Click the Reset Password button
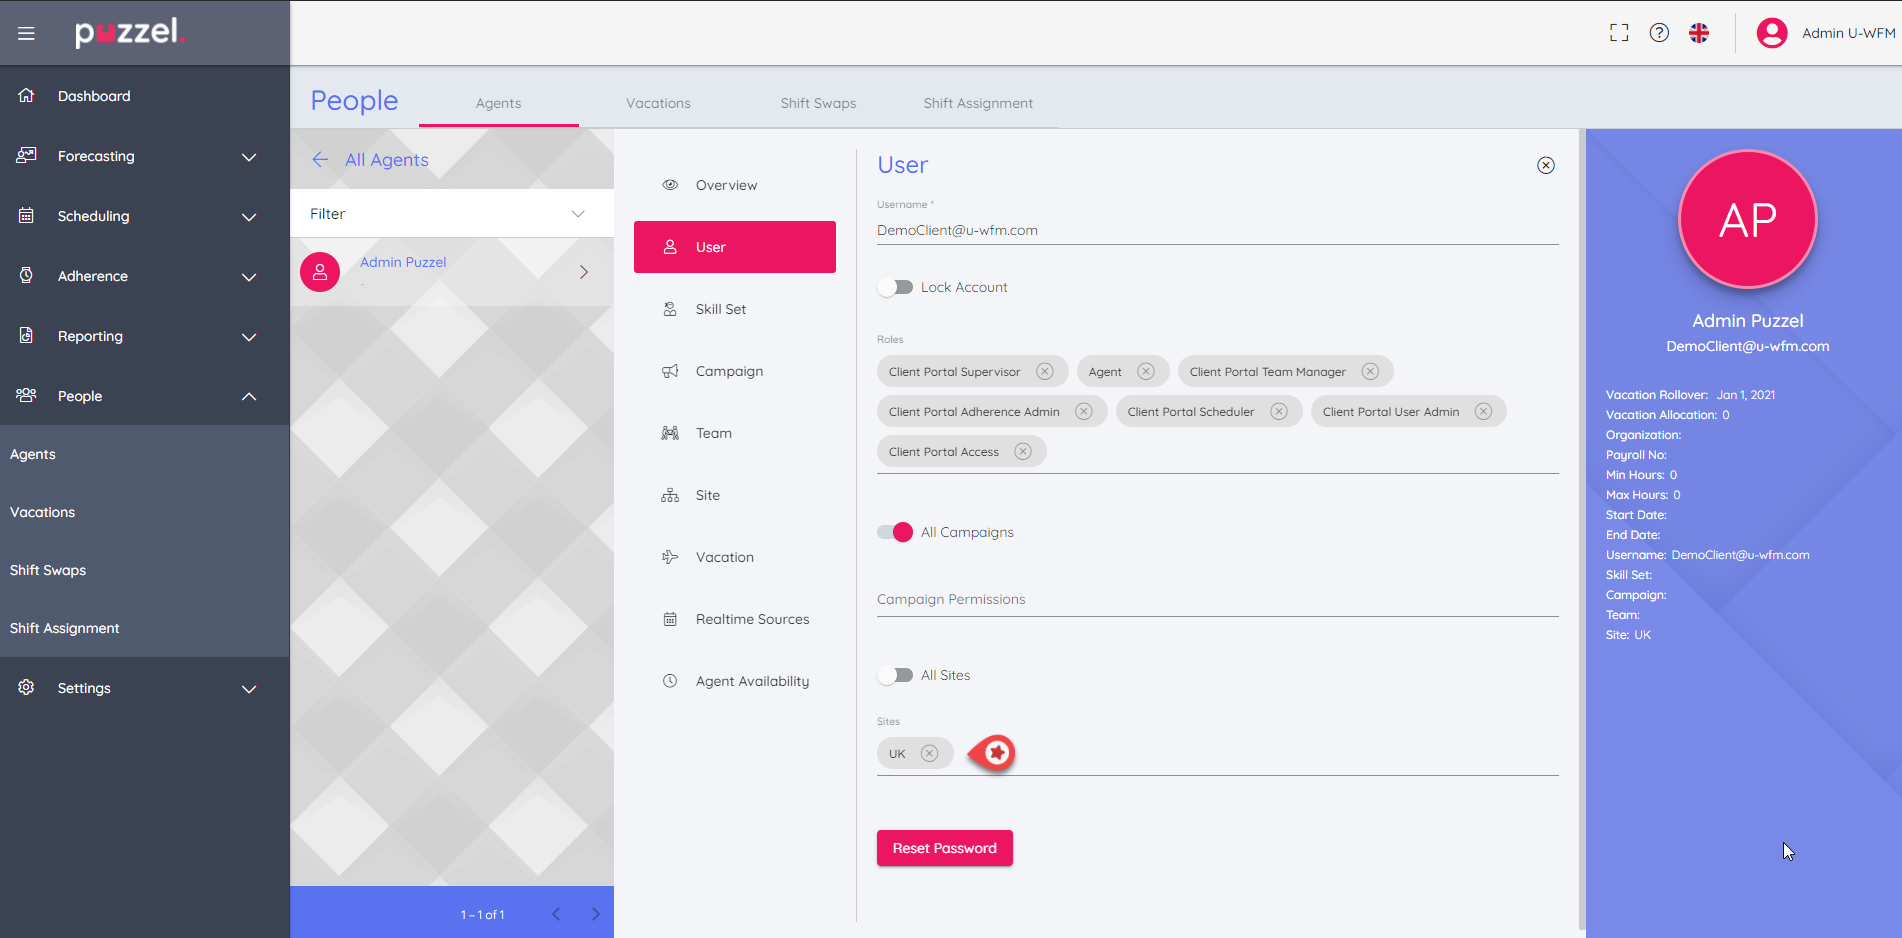 (x=944, y=848)
